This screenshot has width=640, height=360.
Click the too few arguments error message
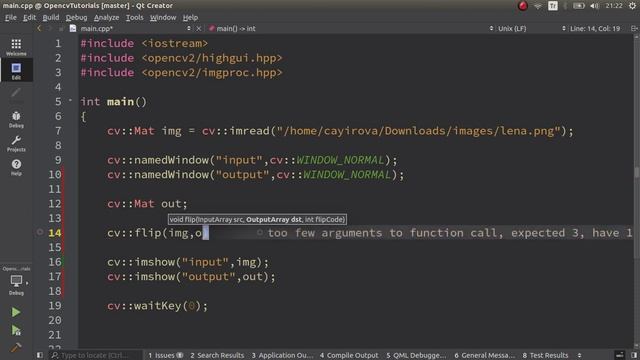[x=449, y=233]
